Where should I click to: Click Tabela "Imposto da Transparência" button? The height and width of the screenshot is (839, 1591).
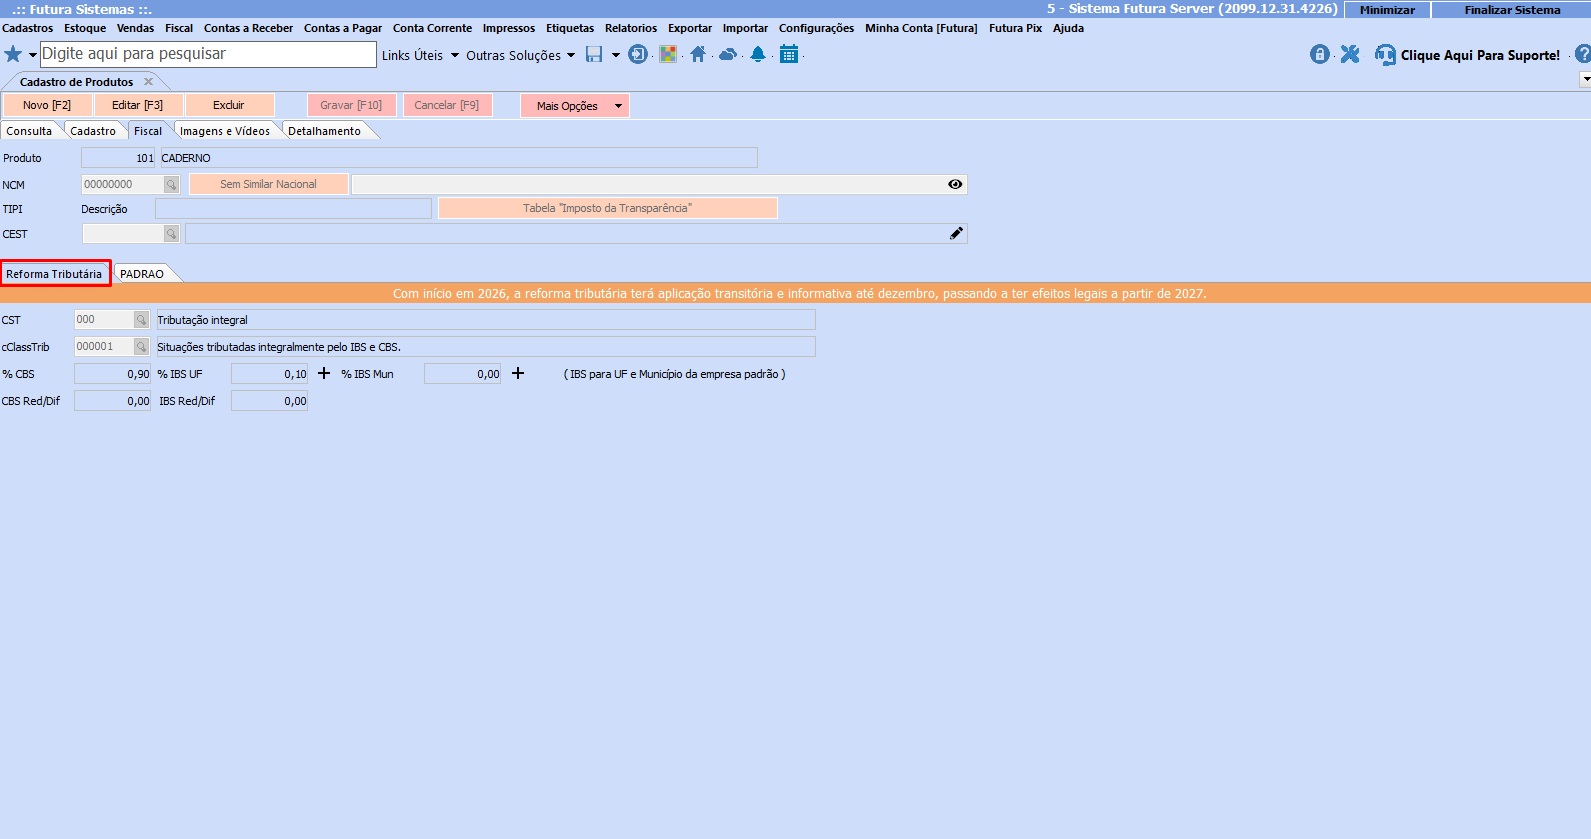[x=607, y=208]
